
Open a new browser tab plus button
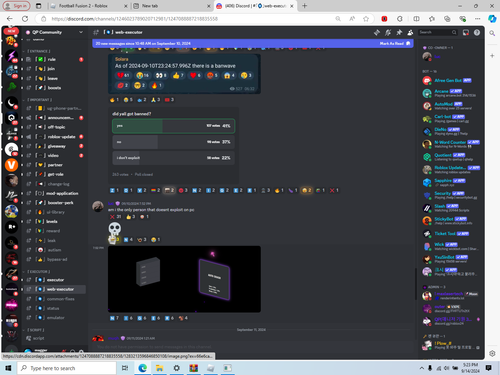(x=304, y=6)
